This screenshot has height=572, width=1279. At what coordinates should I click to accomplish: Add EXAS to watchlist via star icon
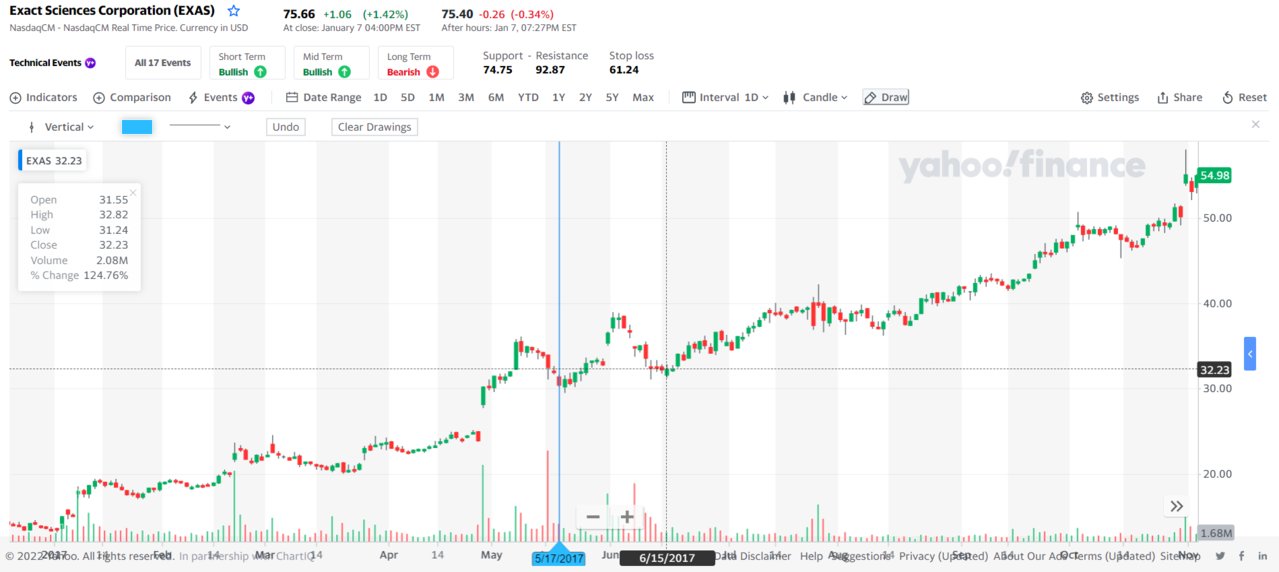point(234,11)
